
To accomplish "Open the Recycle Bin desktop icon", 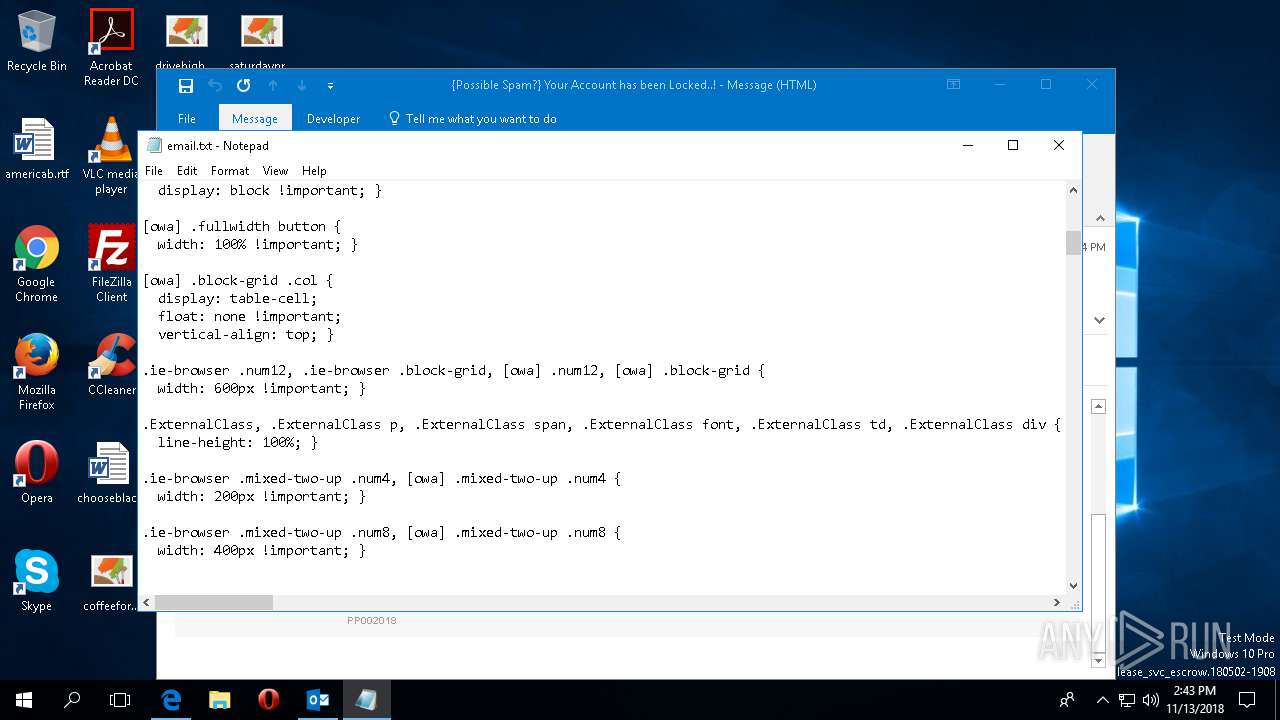I will click(36, 42).
